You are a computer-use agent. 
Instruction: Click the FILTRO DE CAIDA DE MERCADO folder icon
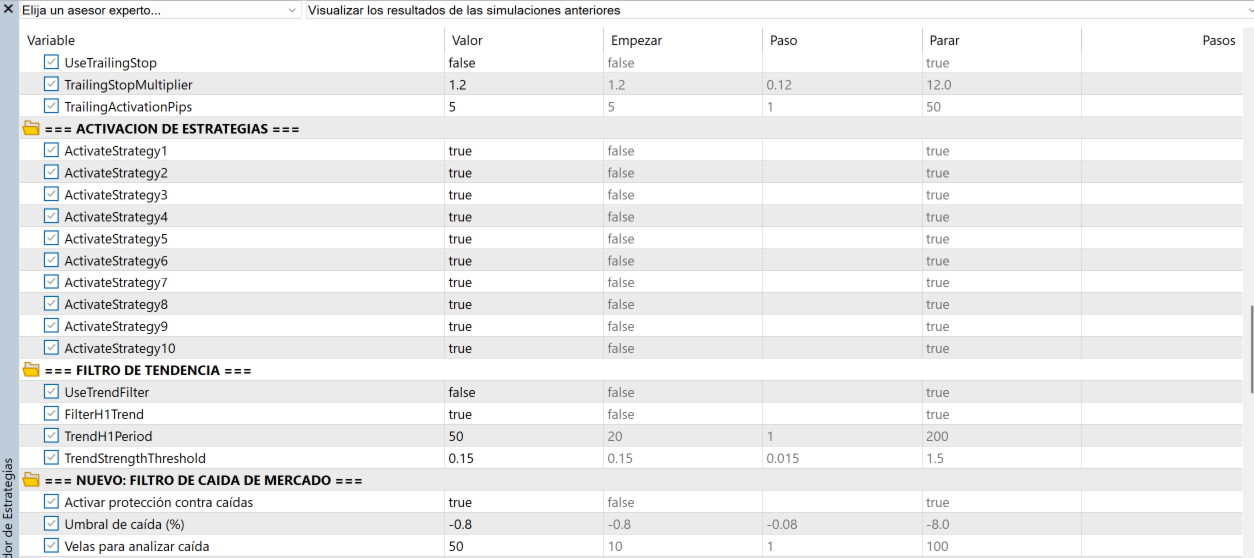click(x=31, y=480)
